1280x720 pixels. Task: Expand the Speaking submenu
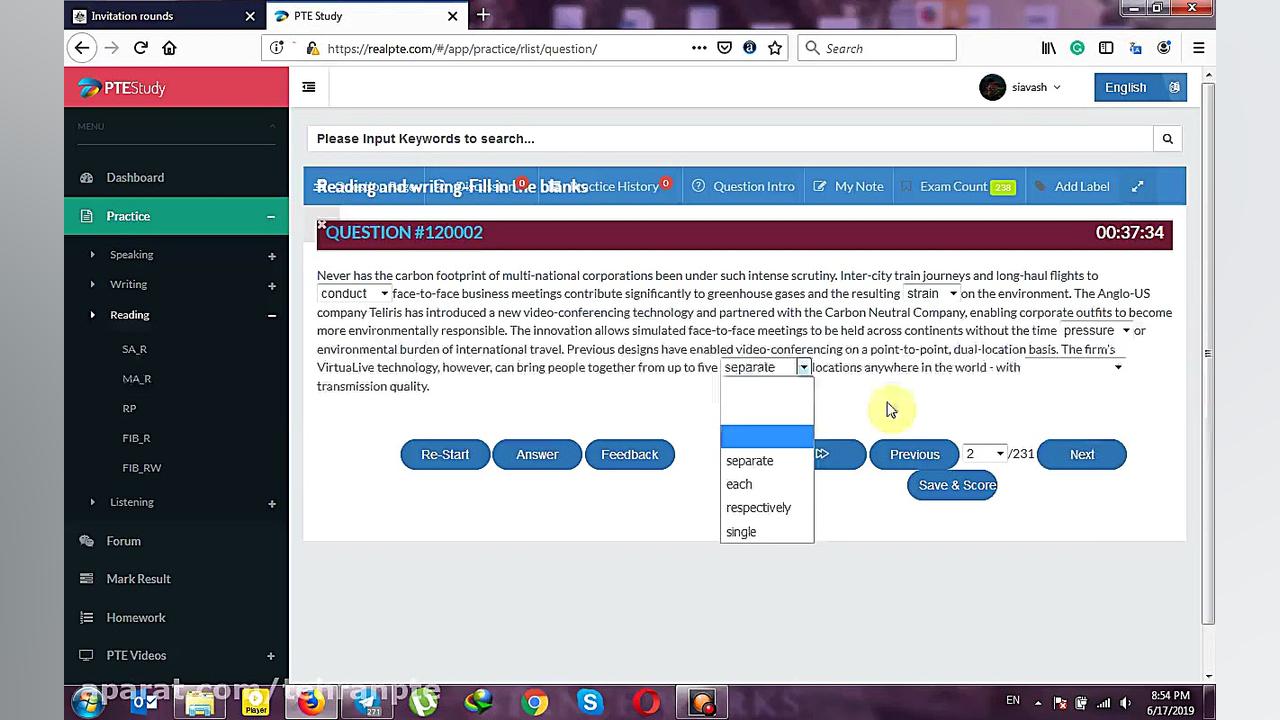point(271,256)
